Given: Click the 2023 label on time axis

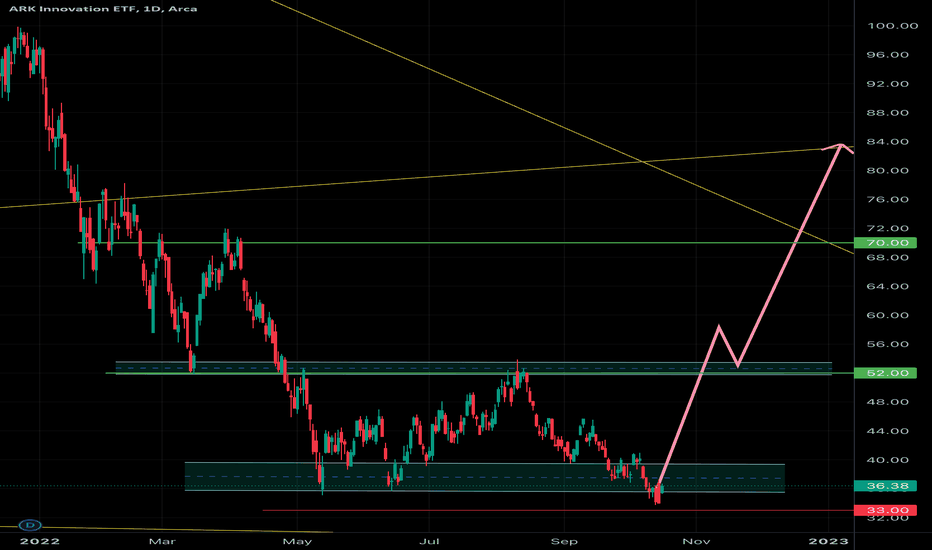Looking at the screenshot, I should (829, 541).
